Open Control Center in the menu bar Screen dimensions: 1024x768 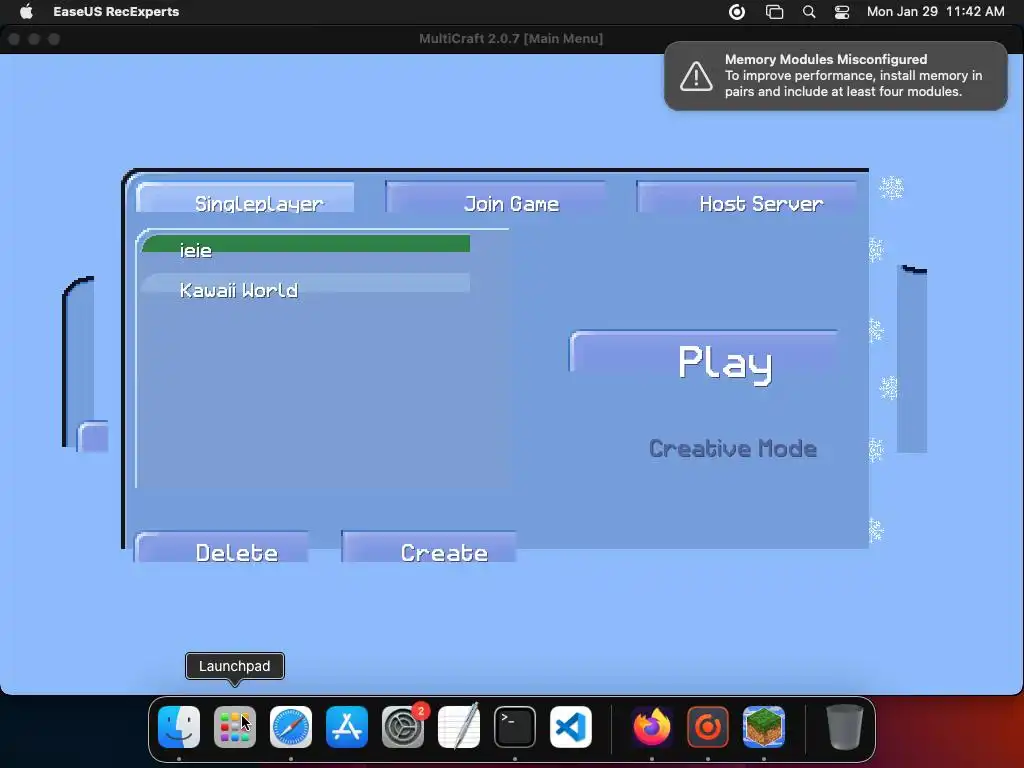(842, 12)
